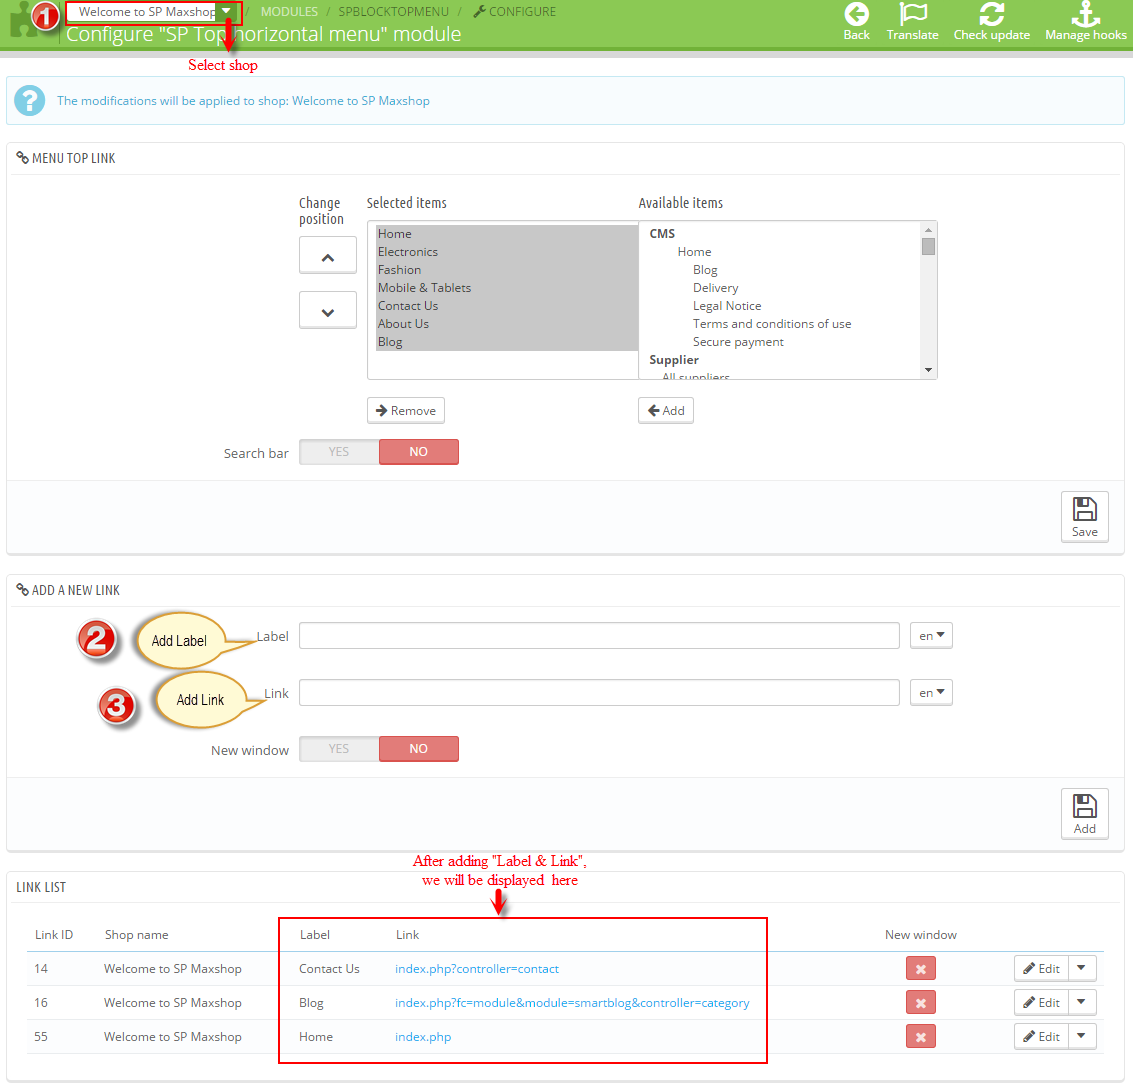Toggle new window X for Contact Us

[x=921, y=968]
